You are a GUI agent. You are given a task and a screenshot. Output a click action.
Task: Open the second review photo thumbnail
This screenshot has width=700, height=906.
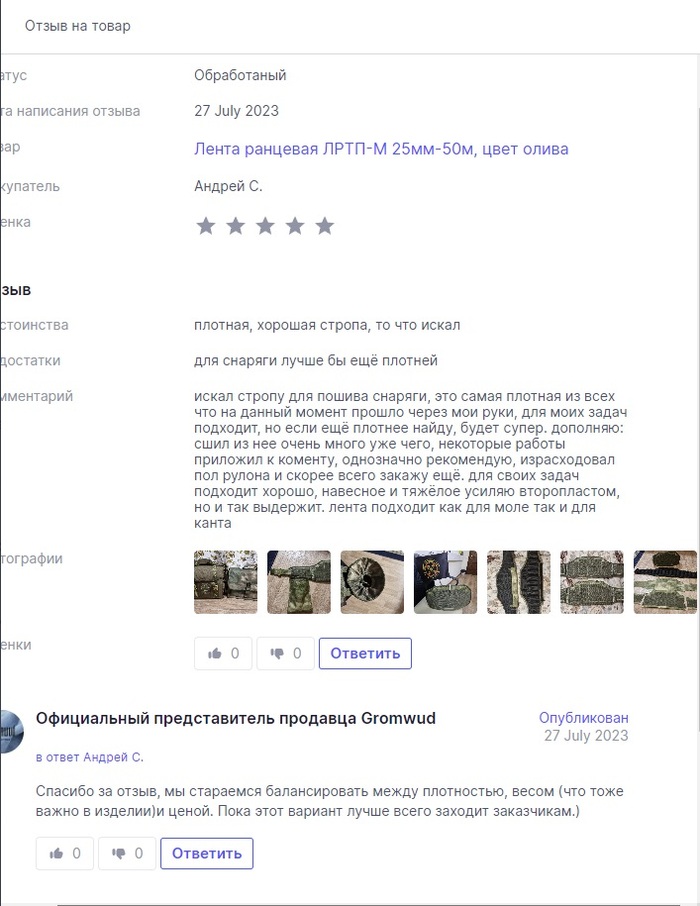click(299, 582)
